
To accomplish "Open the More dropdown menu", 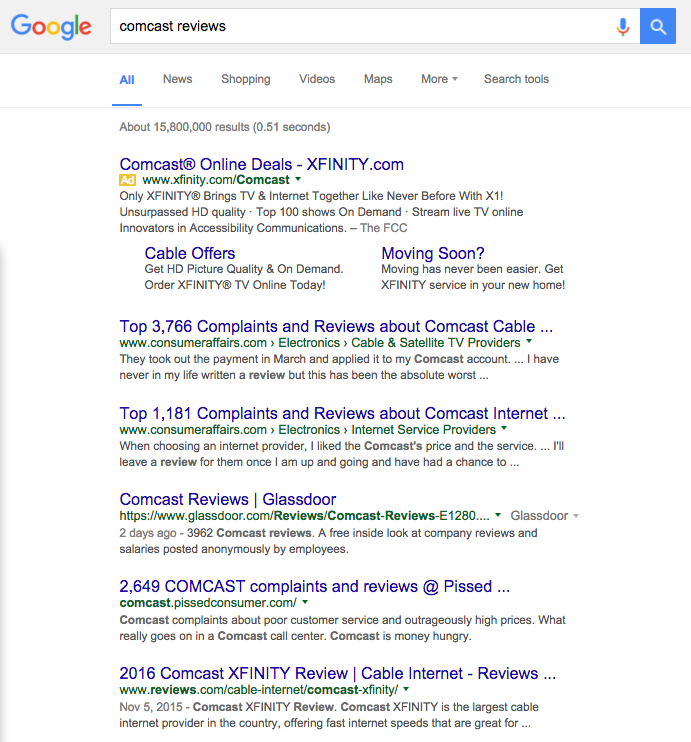I will pos(439,79).
